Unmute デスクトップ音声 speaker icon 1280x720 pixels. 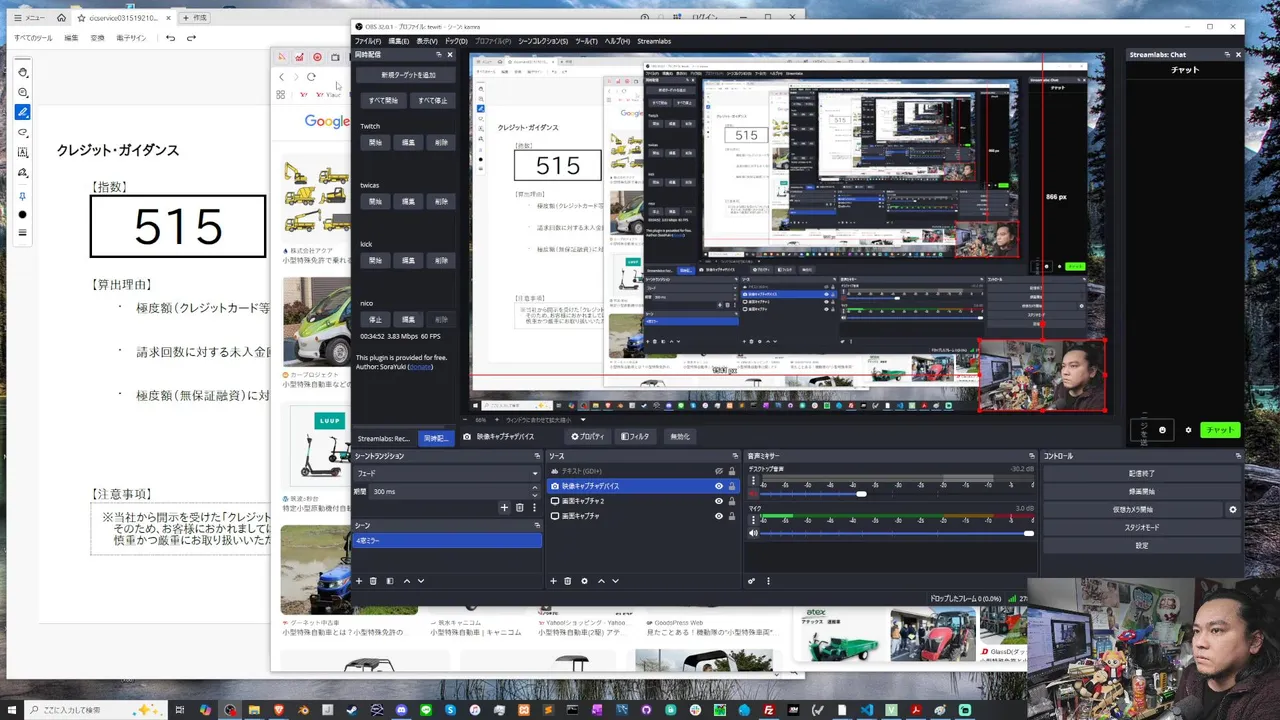[x=753, y=494]
